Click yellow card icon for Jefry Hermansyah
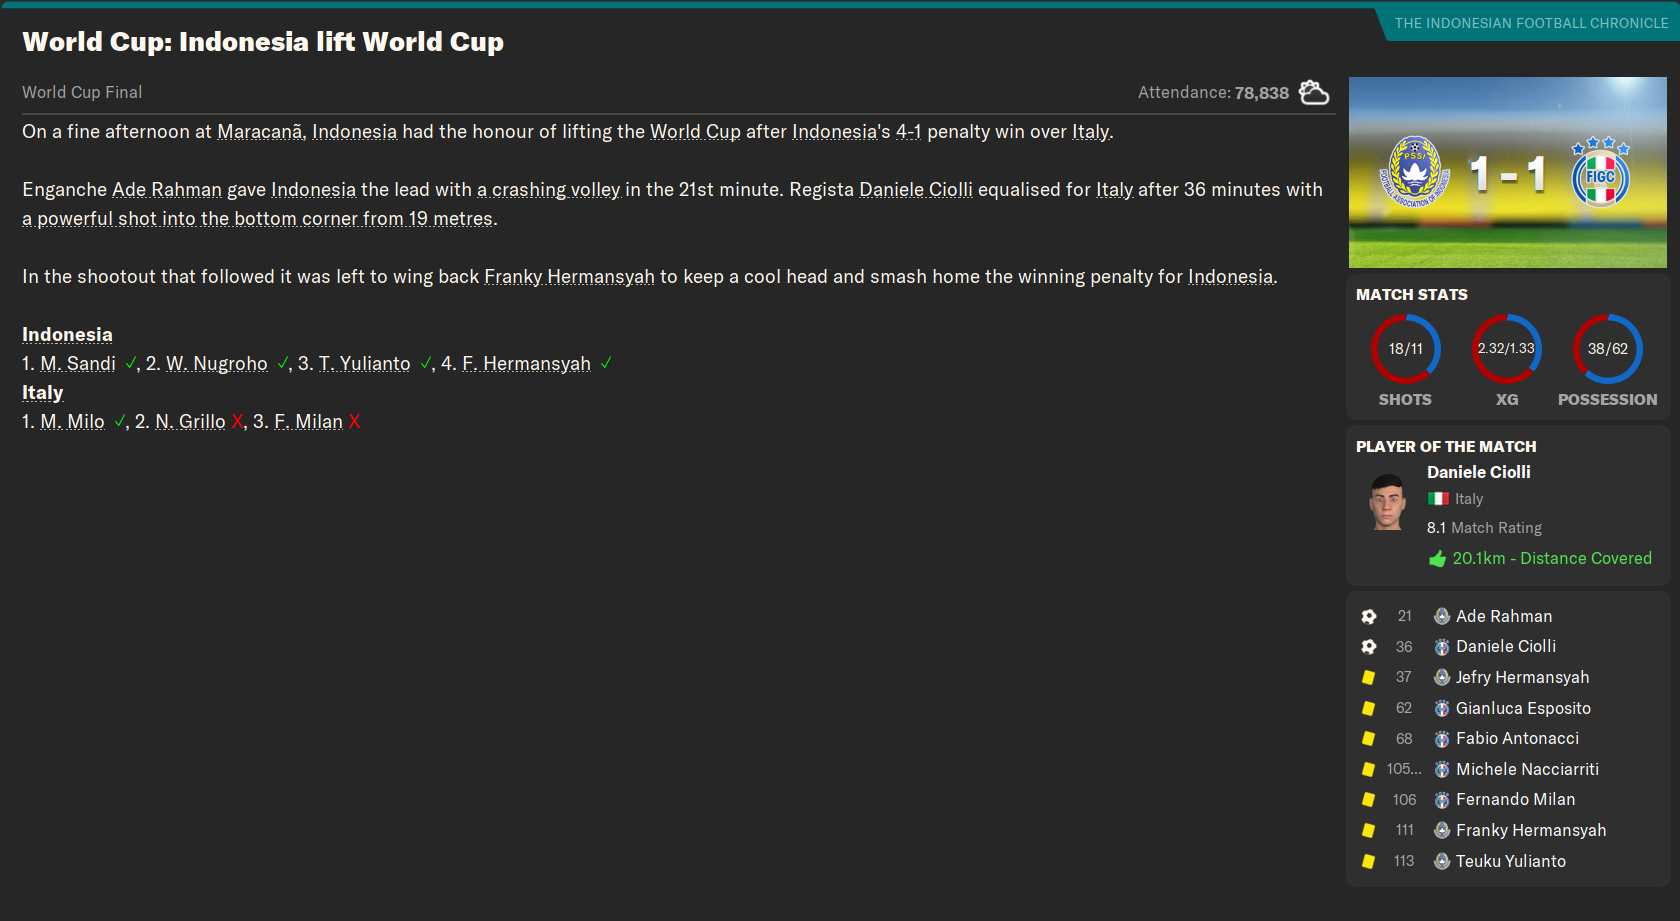 coord(1369,678)
